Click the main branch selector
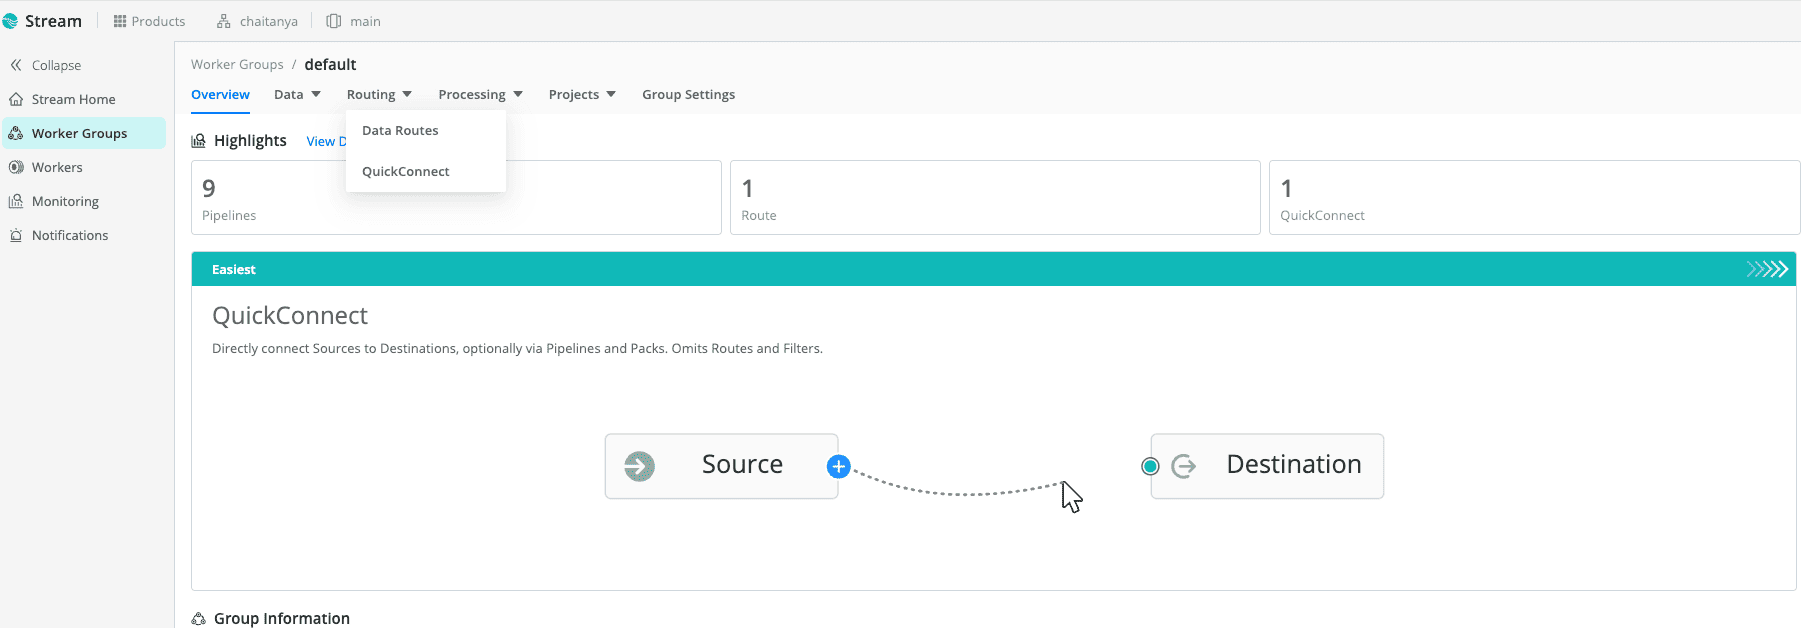This screenshot has width=1801, height=628. coord(354,21)
